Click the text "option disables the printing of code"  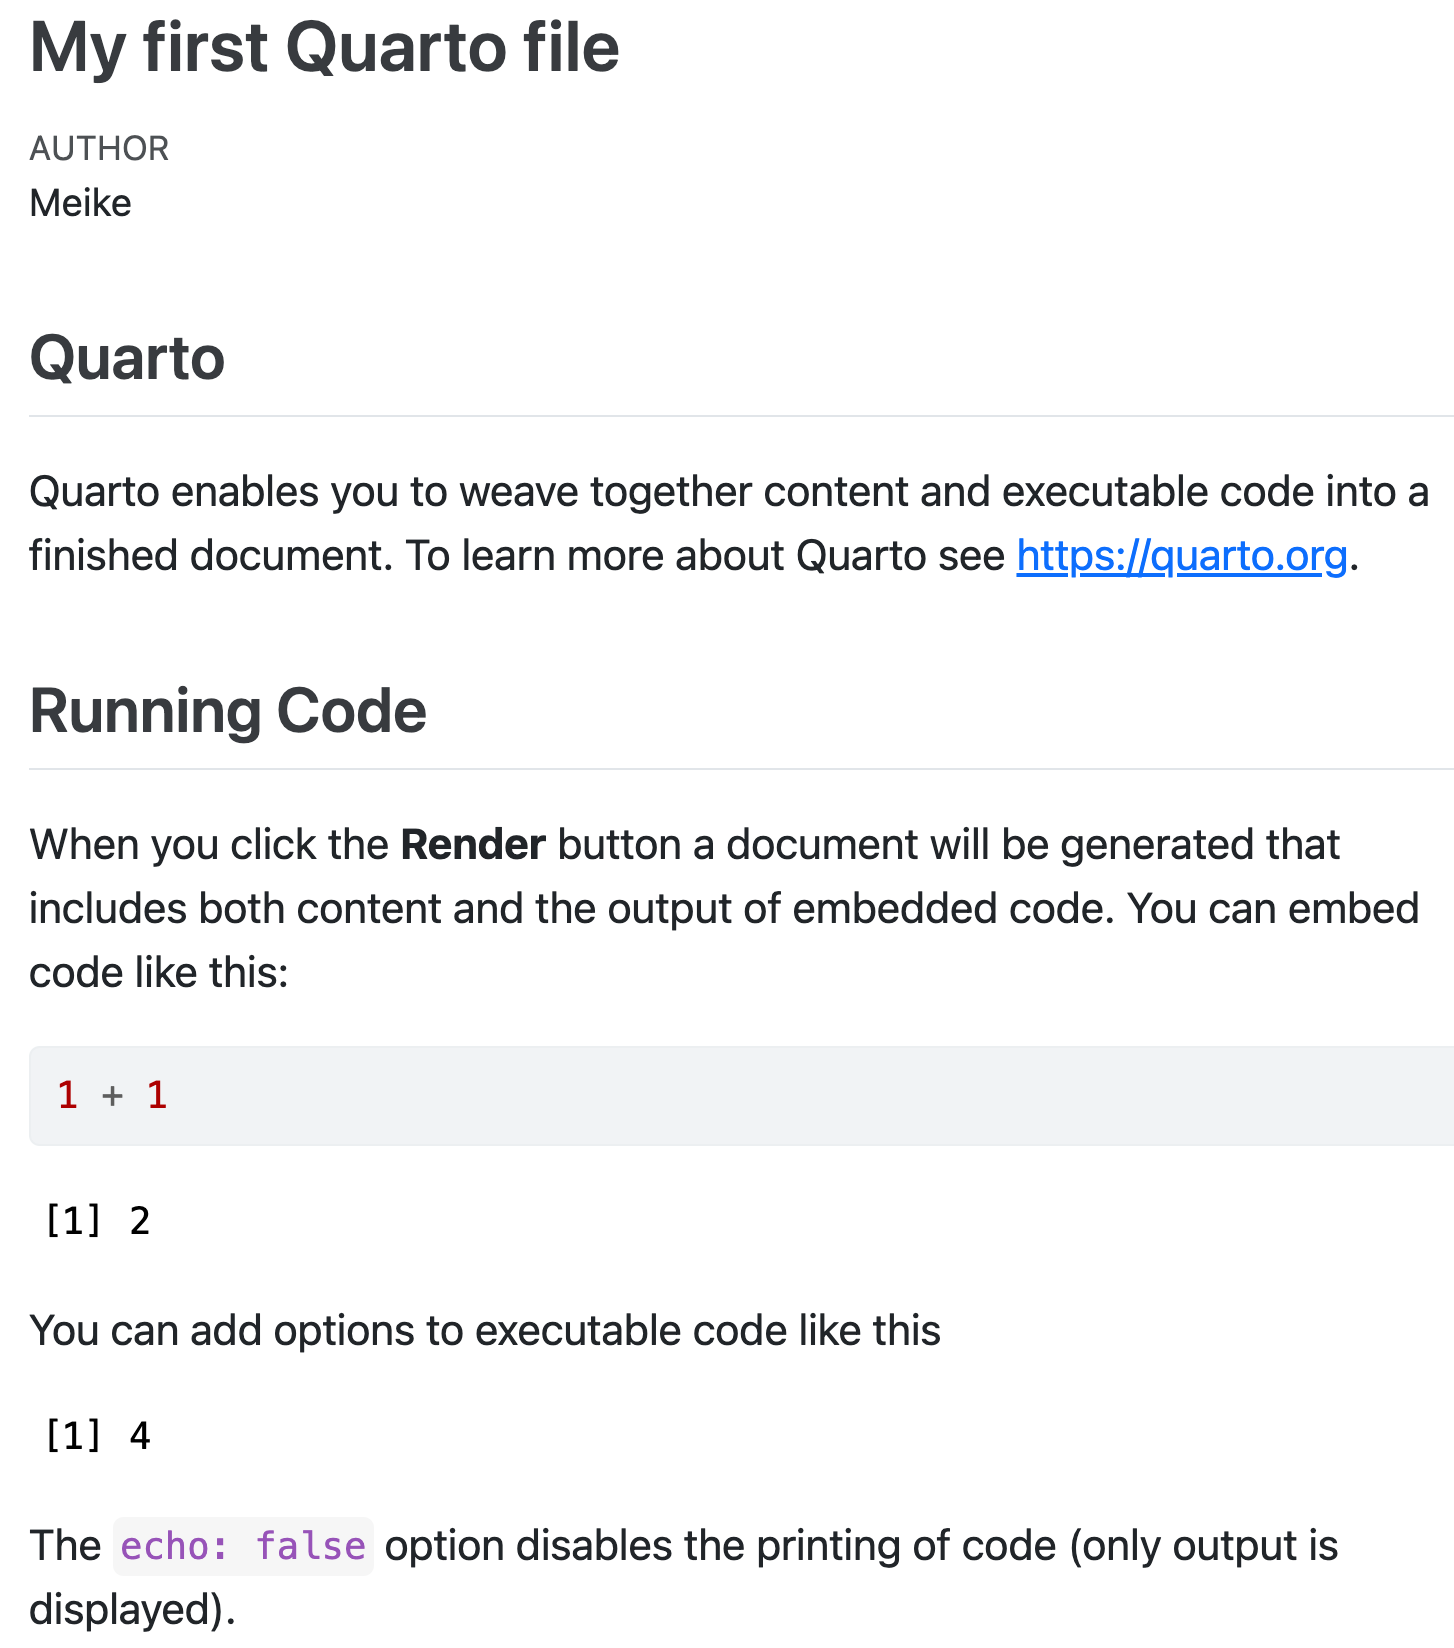click(x=720, y=1546)
